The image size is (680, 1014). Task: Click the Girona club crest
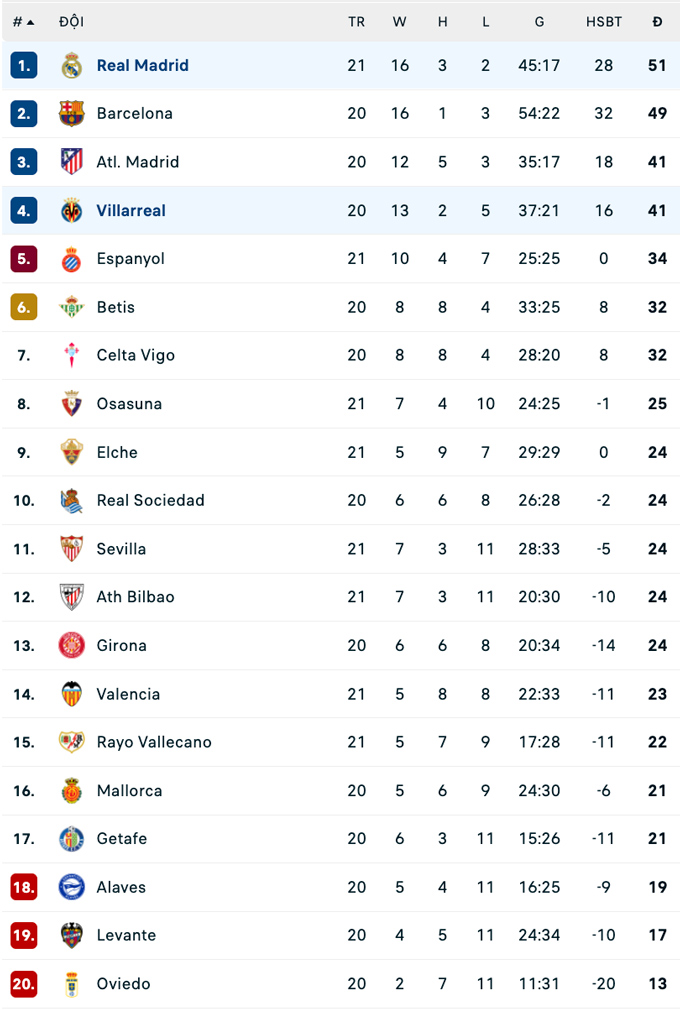pyautogui.click(x=71, y=645)
